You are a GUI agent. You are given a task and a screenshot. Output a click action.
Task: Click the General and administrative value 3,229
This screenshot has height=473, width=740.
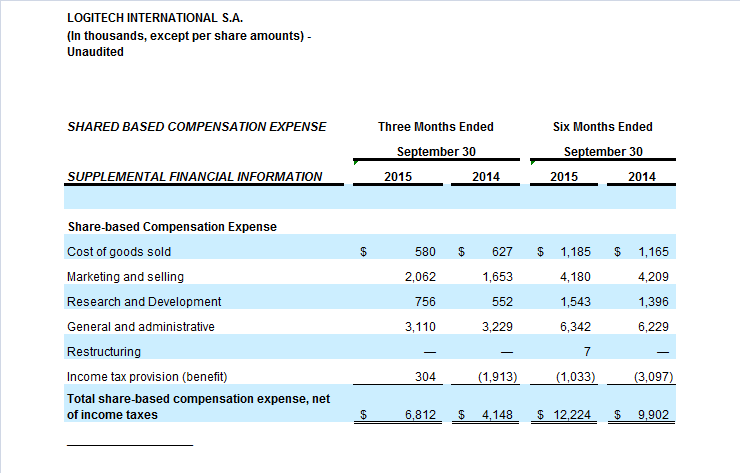tap(497, 327)
